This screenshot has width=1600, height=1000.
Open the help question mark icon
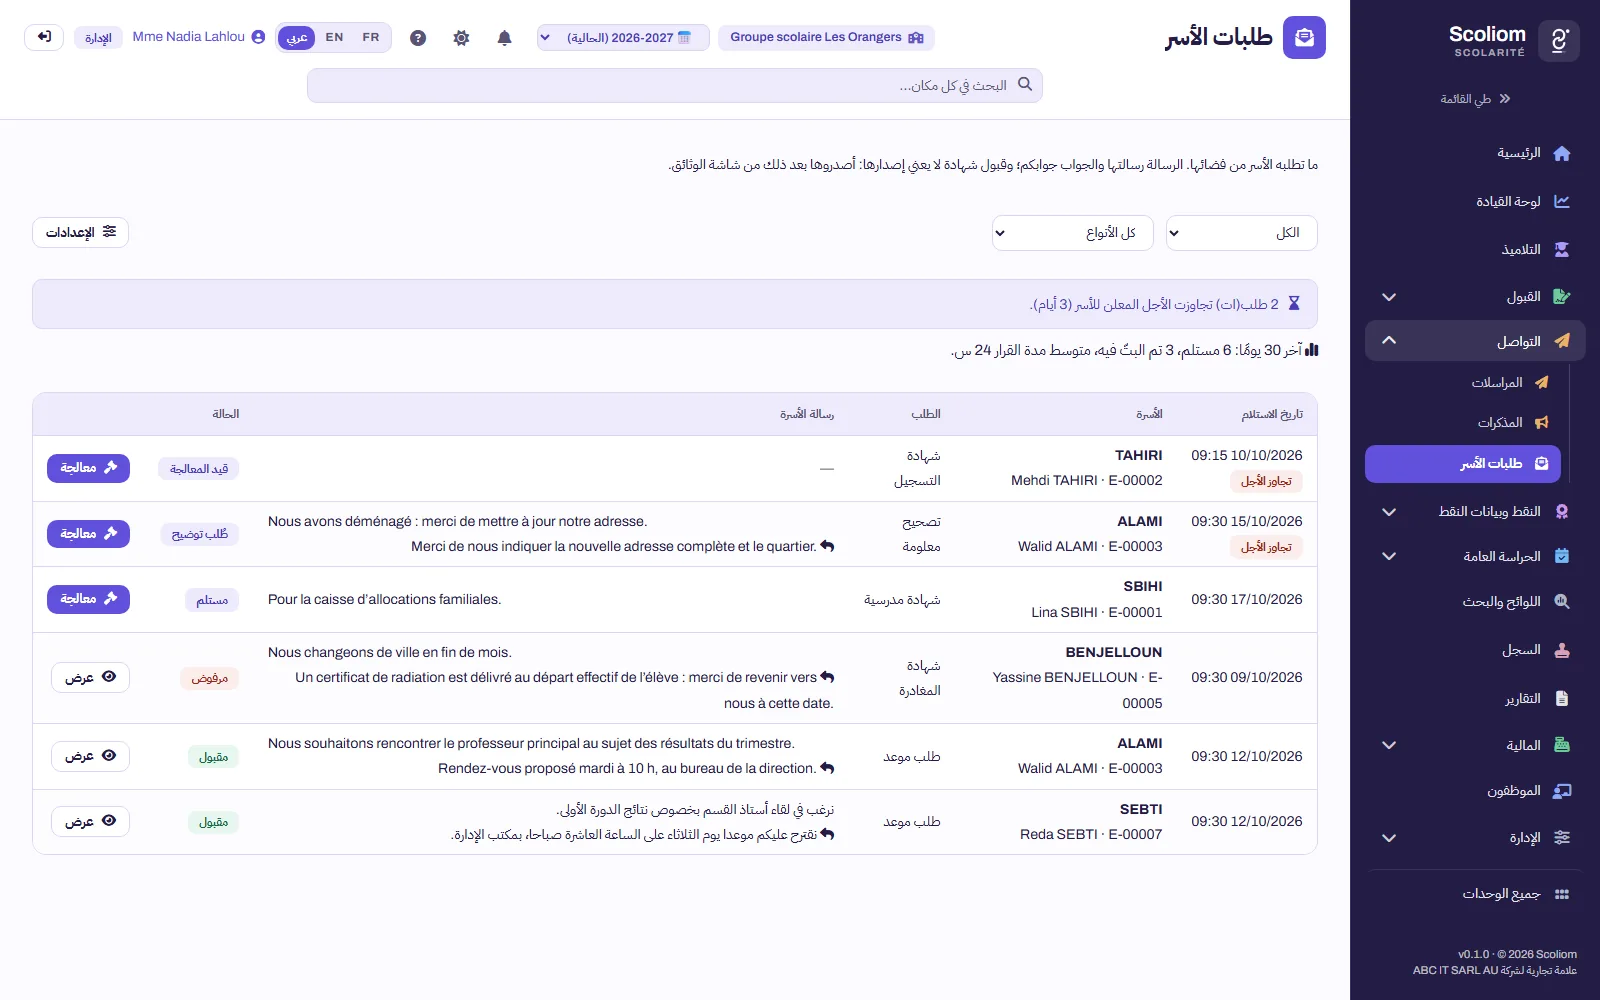(418, 38)
